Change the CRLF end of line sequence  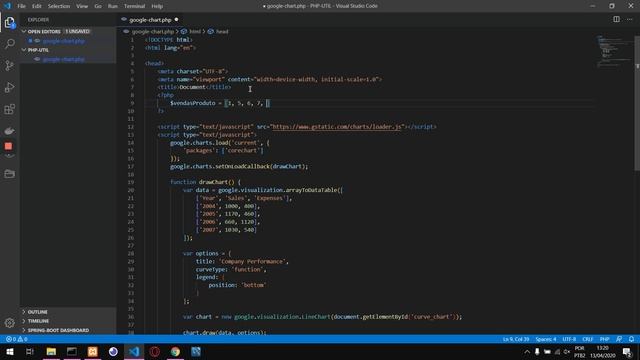[x=588, y=339]
